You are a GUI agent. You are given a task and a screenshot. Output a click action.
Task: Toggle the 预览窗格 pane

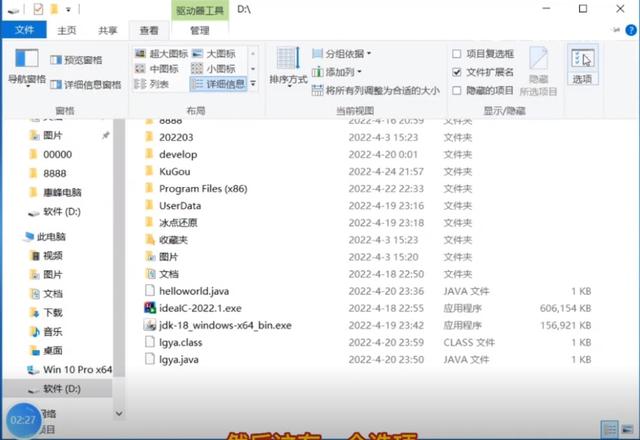[76, 60]
